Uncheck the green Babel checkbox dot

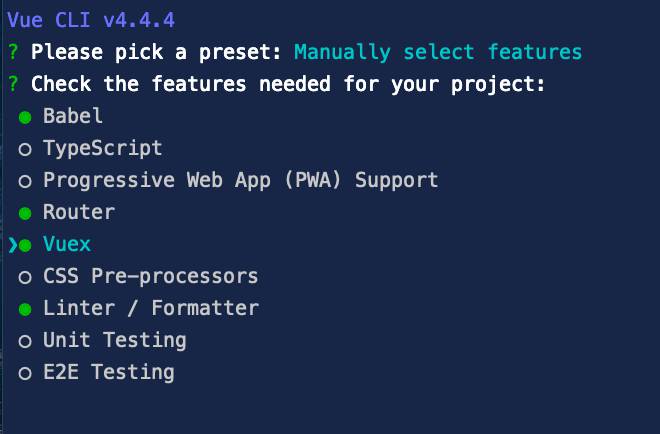25,117
